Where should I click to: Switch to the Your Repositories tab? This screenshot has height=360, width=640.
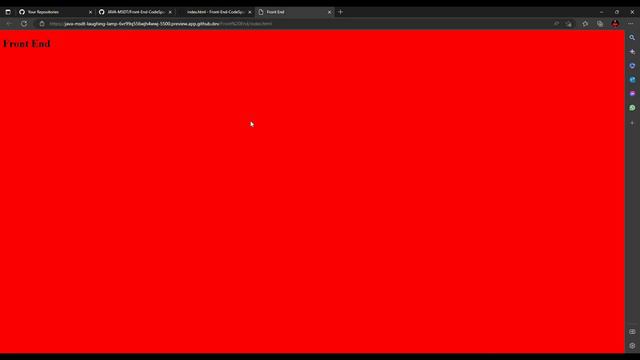click(56, 12)
